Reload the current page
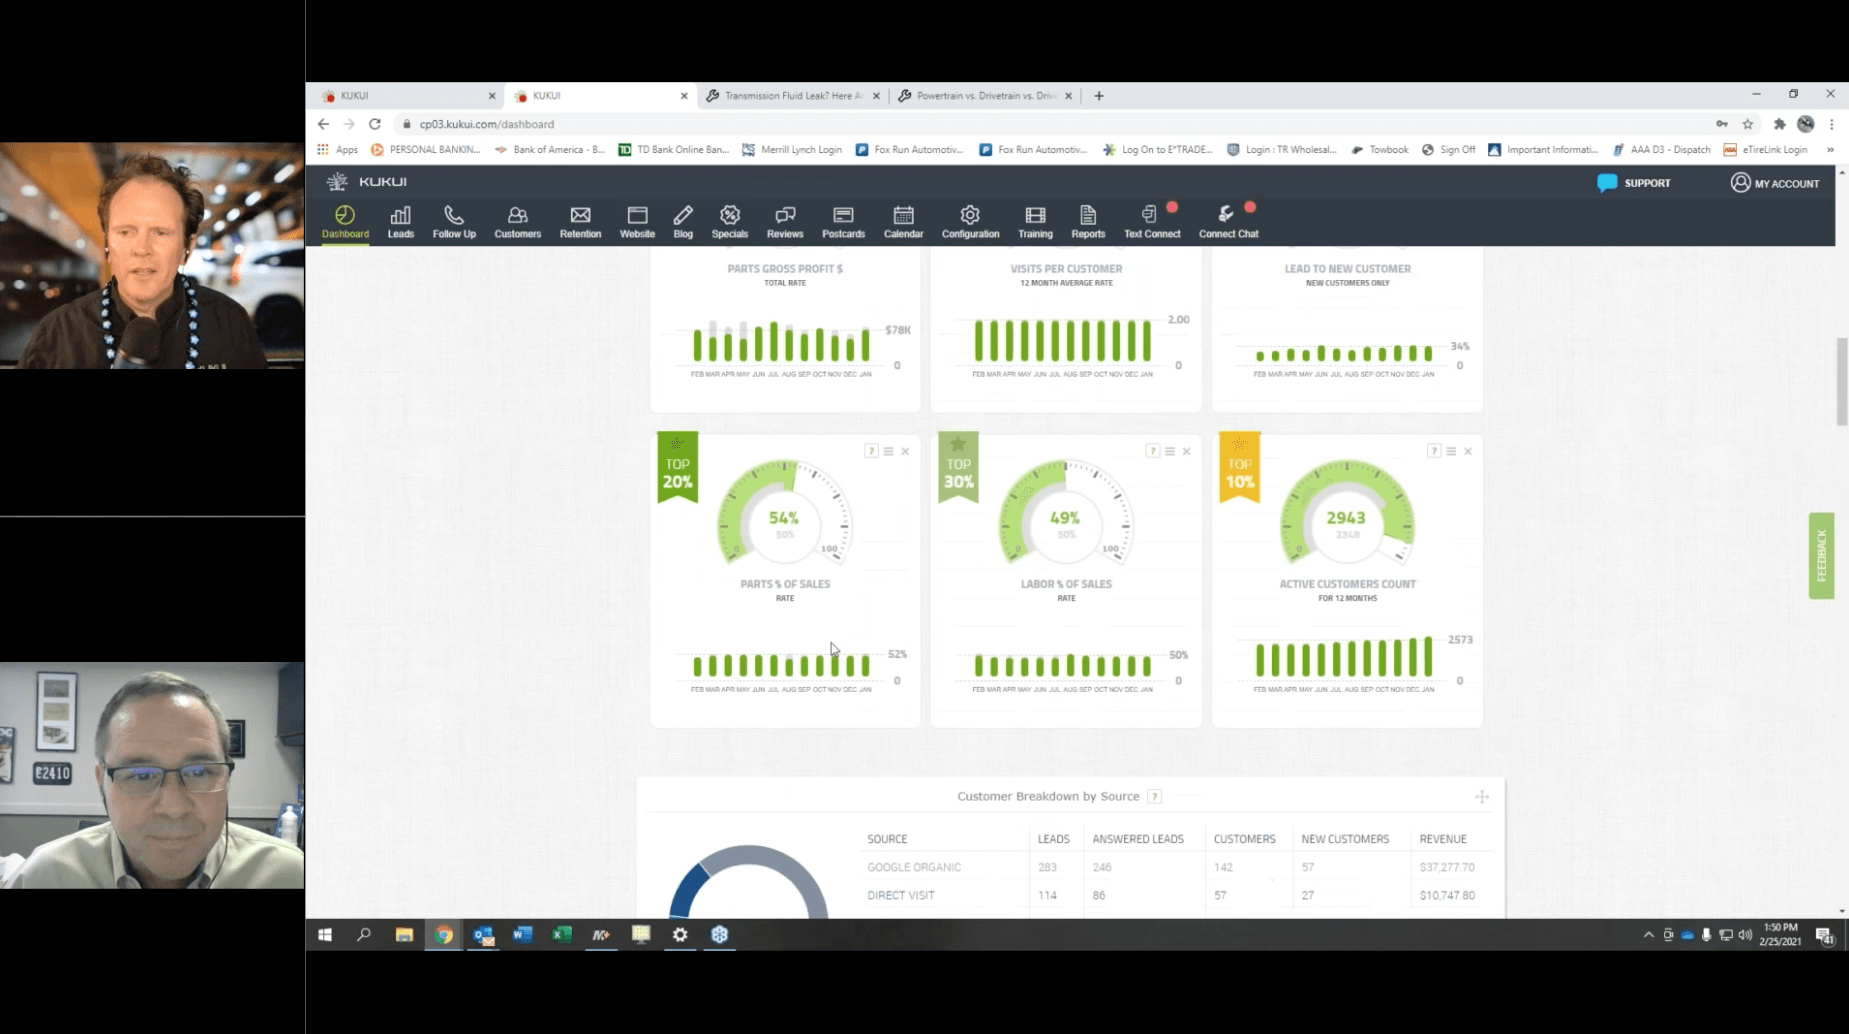This screenshot has height=1034, width=1849. (x=375, y=124)
